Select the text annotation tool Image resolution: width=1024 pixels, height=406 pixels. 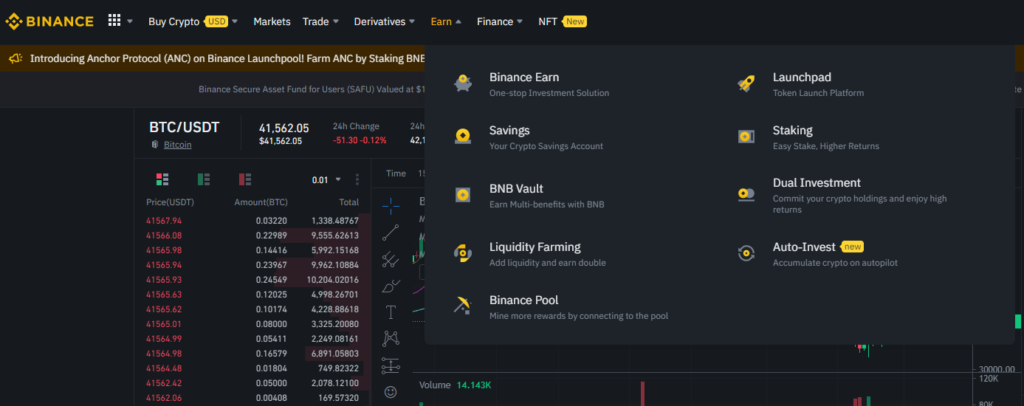click(x=391, y=312)
